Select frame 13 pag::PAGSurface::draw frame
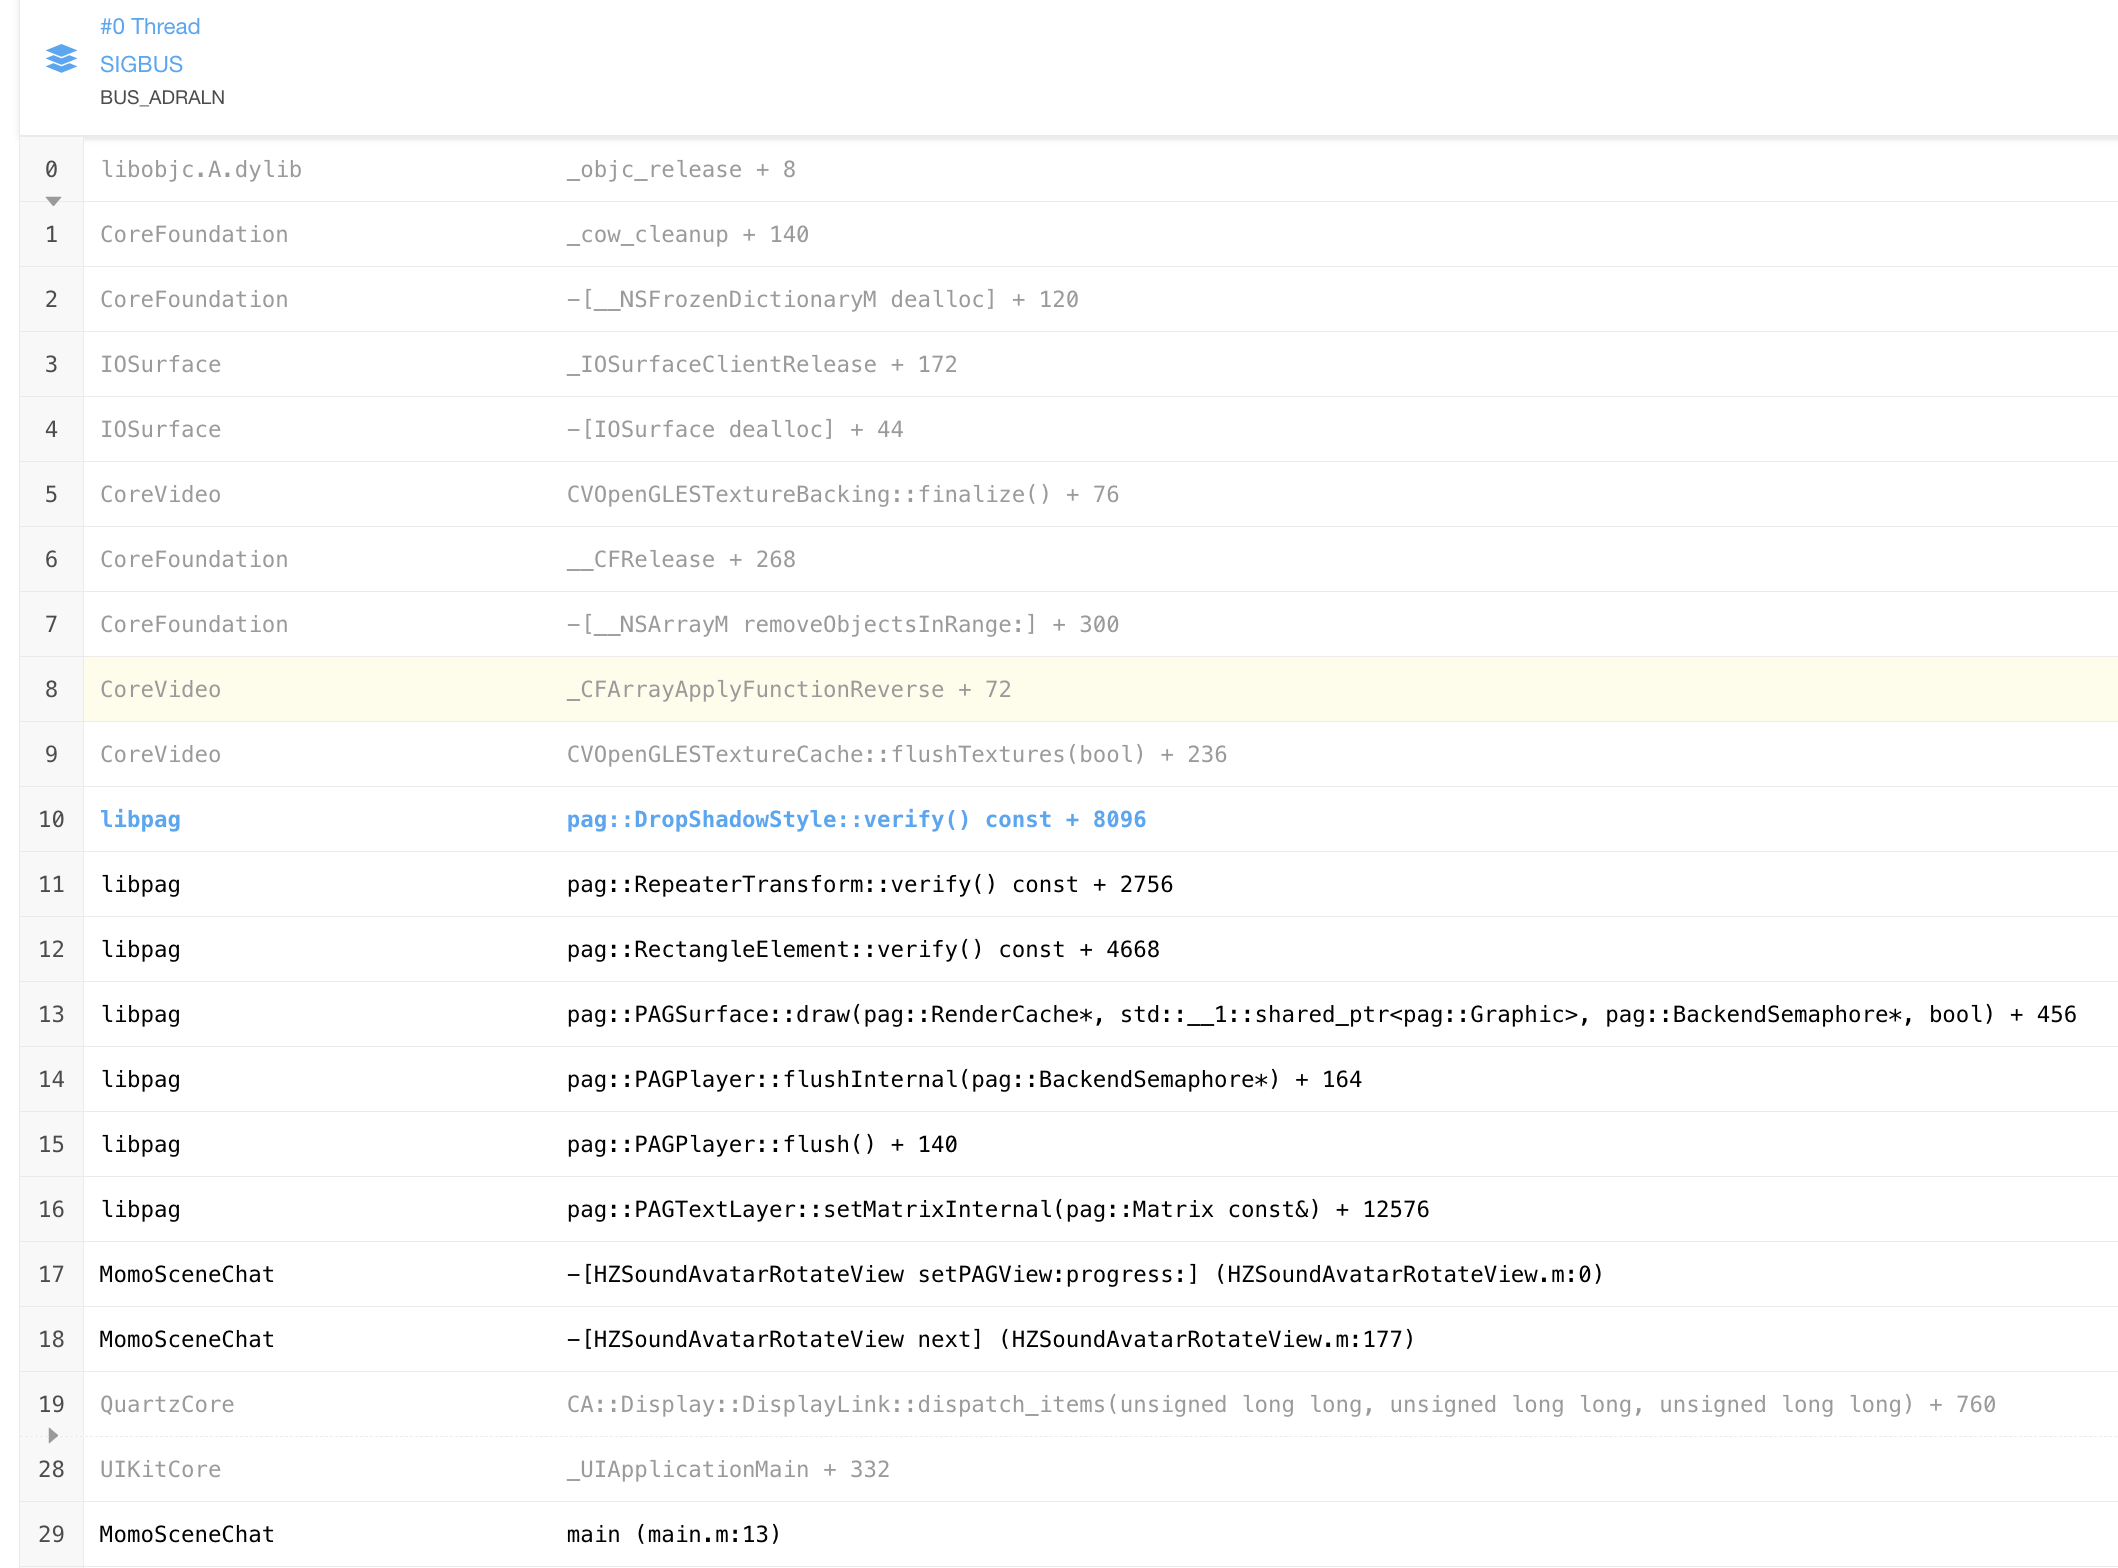2118x1568 pixels. 1320,1013
